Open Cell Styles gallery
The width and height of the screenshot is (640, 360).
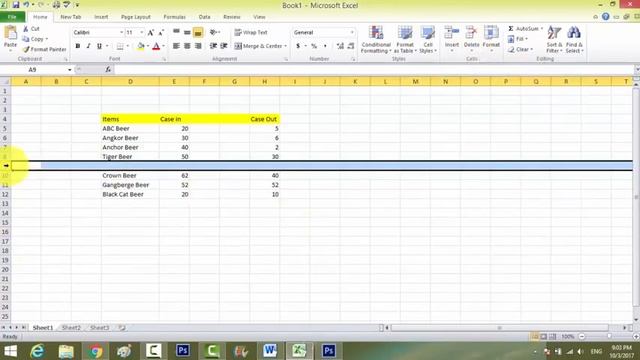[x=428, y=39]
